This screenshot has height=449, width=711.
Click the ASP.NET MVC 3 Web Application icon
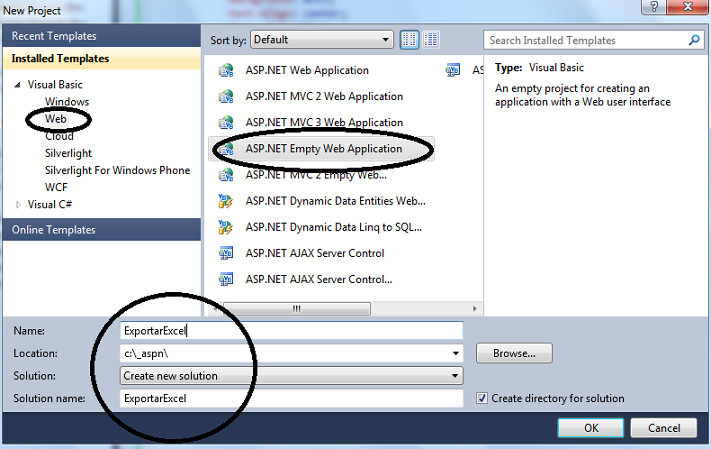click(226, 122)
